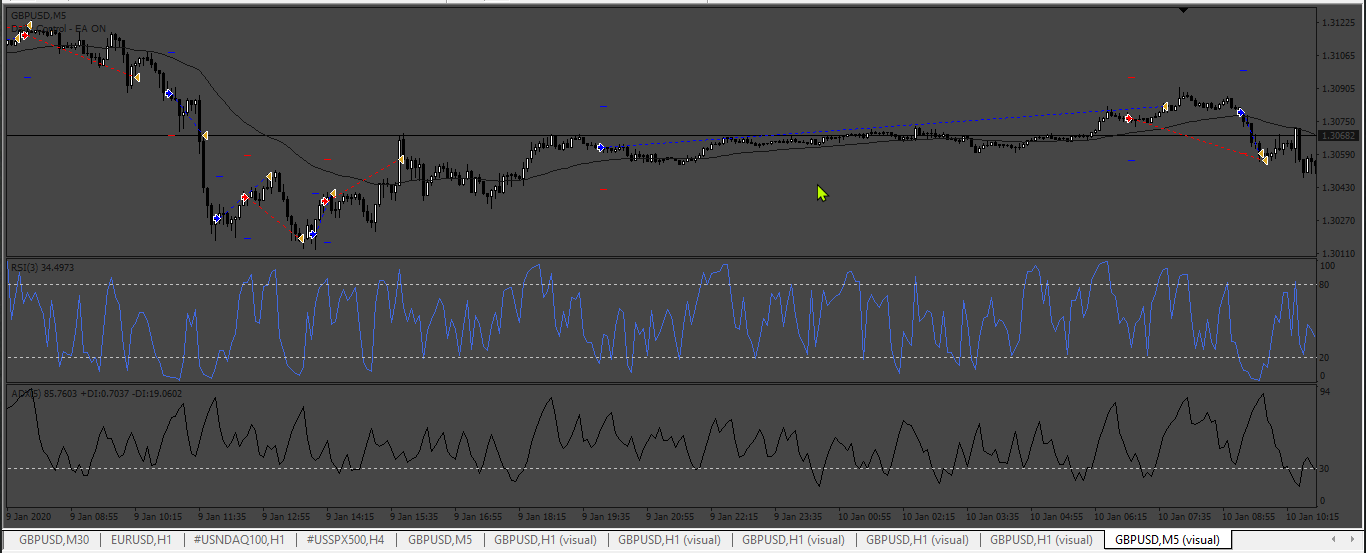Click the '9 Jan 15:35' time axis label
Viewport: 1366px width, 553px height.
pyautogui.click(x=414, y=517)
